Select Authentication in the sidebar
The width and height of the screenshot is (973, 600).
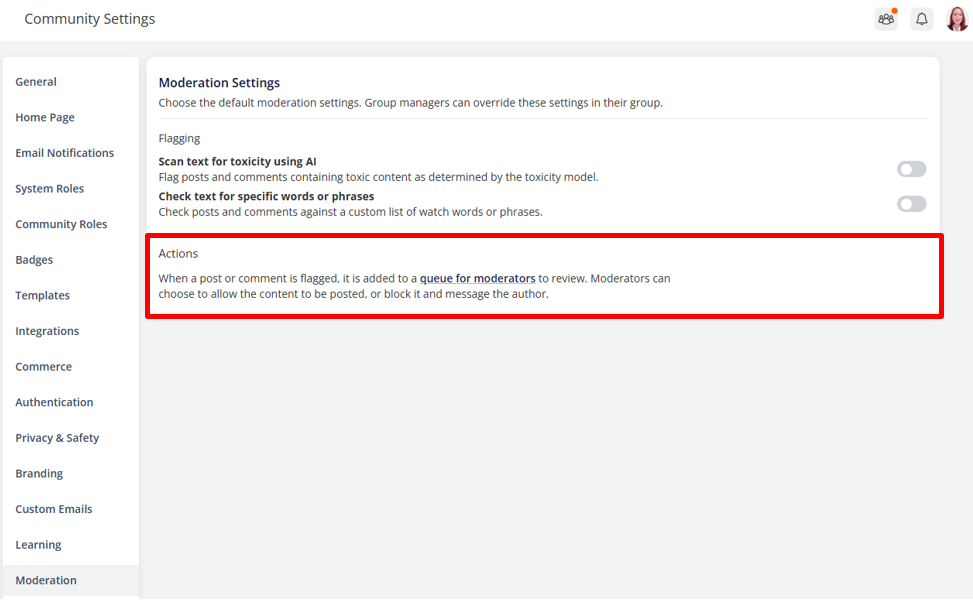(54, 402)
